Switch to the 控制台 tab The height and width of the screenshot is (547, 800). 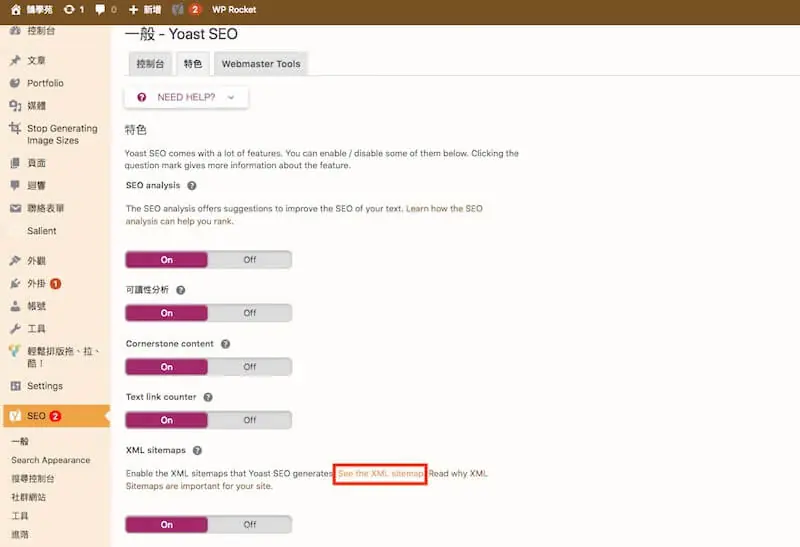click(x=150, y=64)
